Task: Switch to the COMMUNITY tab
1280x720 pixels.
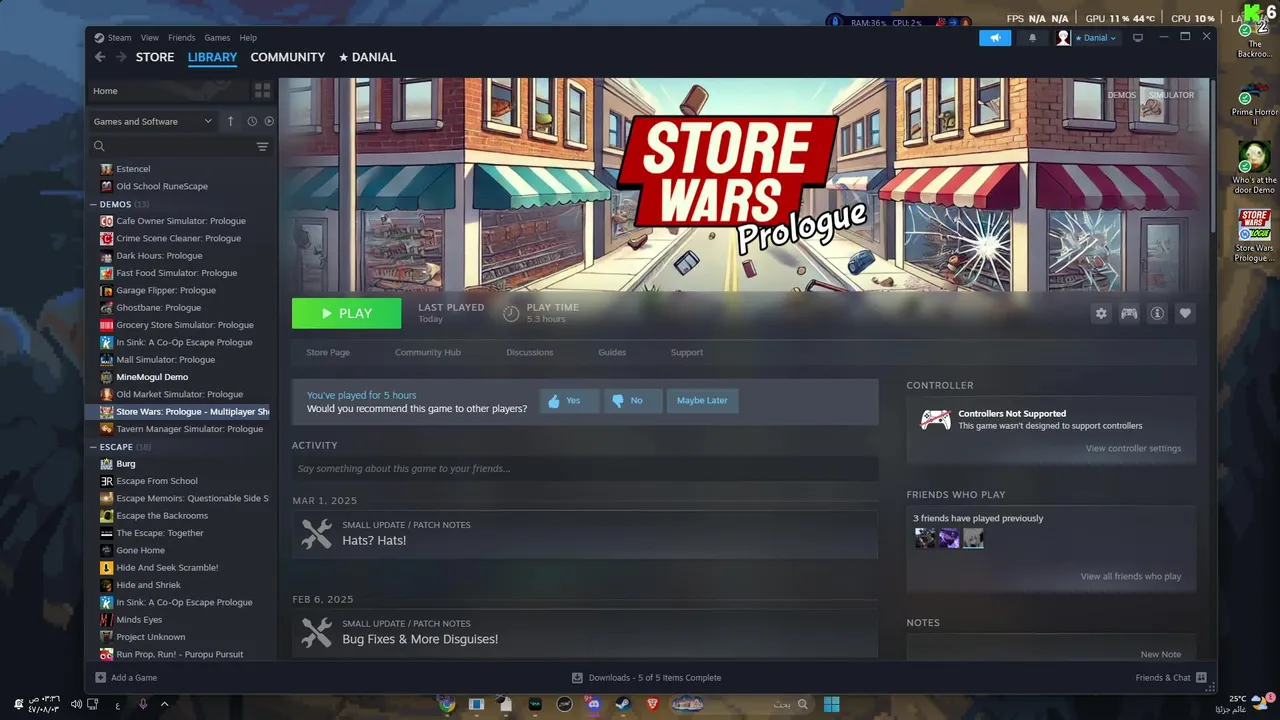Action: point(288,57)
